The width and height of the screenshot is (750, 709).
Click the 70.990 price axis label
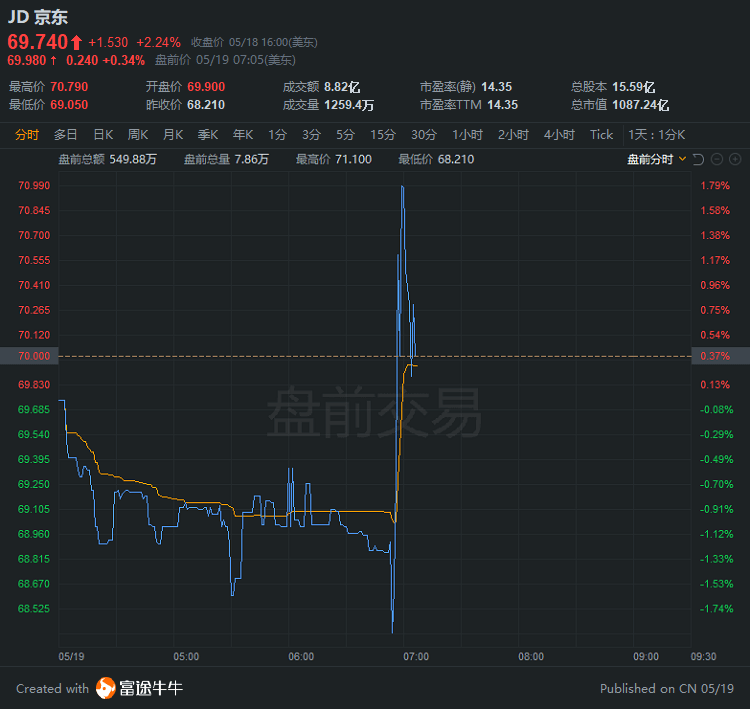click(x=34, y=186)
